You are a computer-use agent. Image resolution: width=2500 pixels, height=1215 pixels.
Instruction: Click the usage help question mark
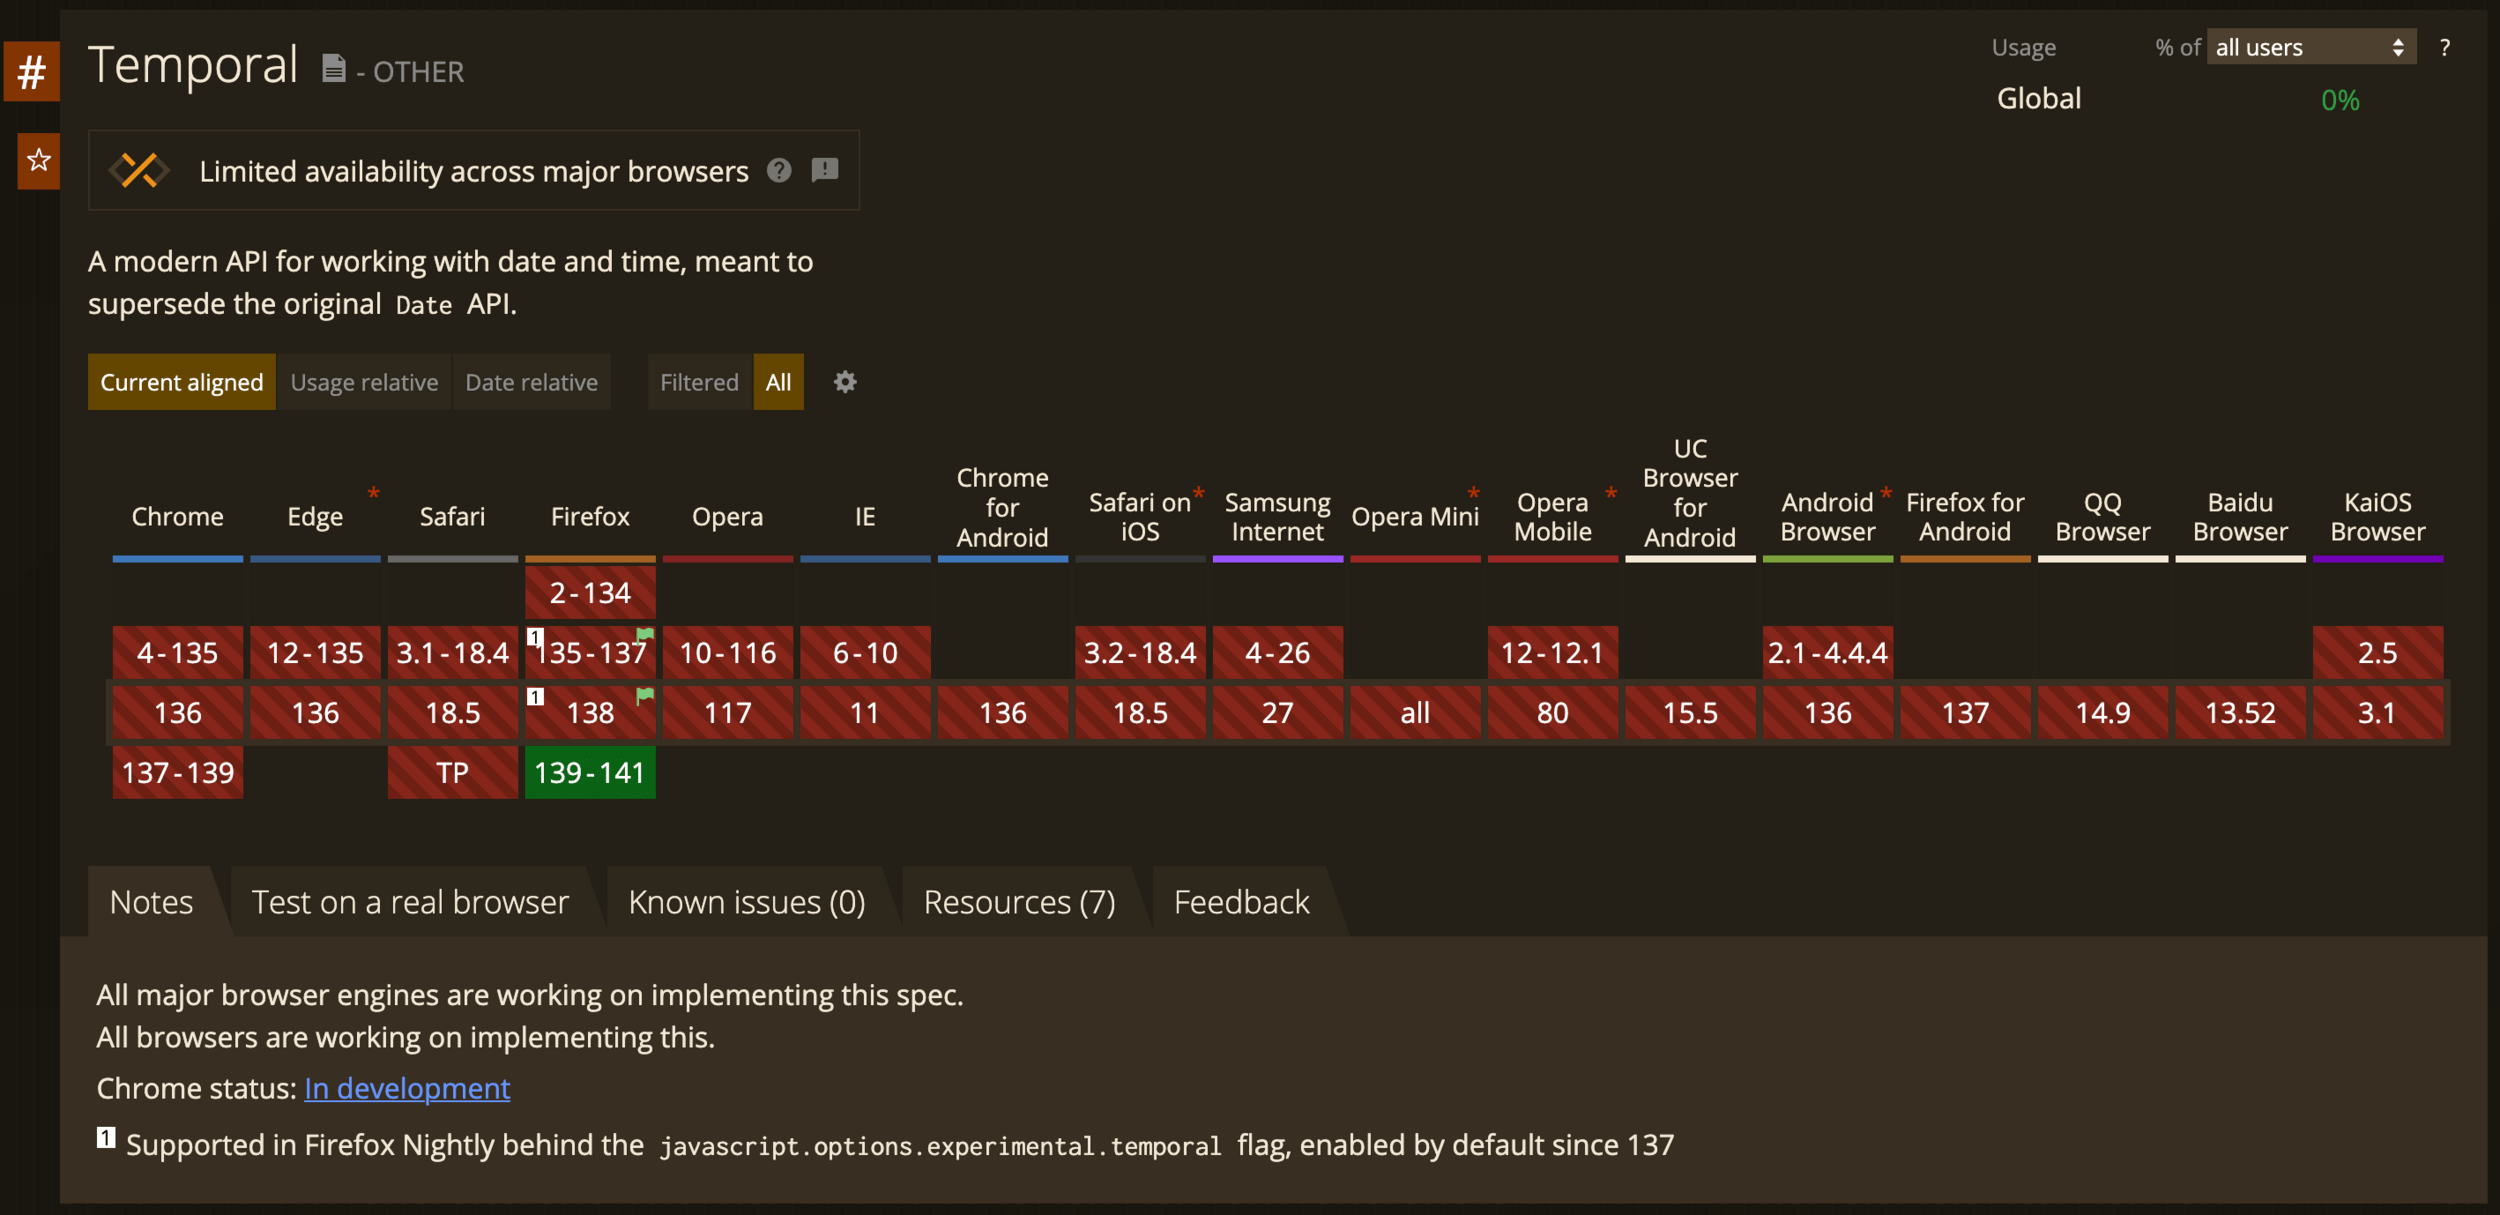[x=2444, y=47]
